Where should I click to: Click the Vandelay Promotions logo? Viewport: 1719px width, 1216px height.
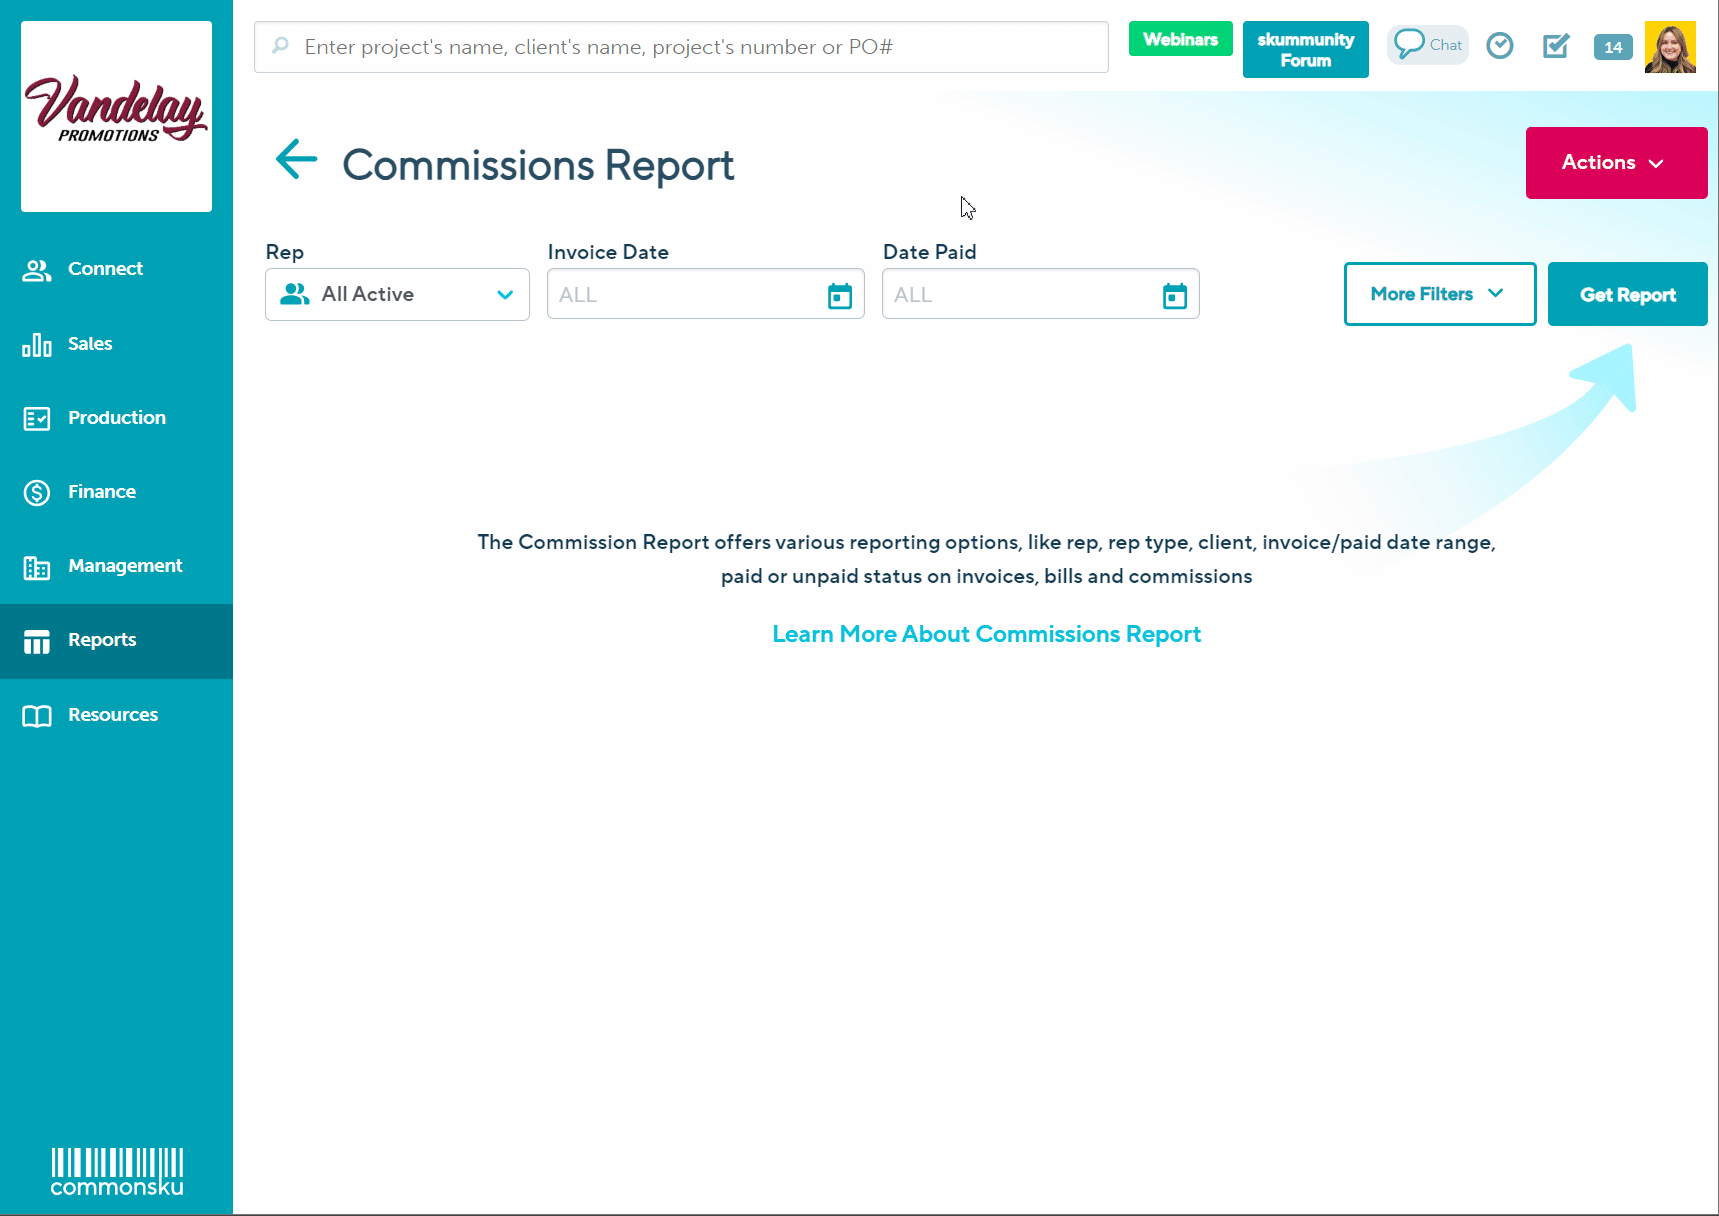click(x=116, y=116)
